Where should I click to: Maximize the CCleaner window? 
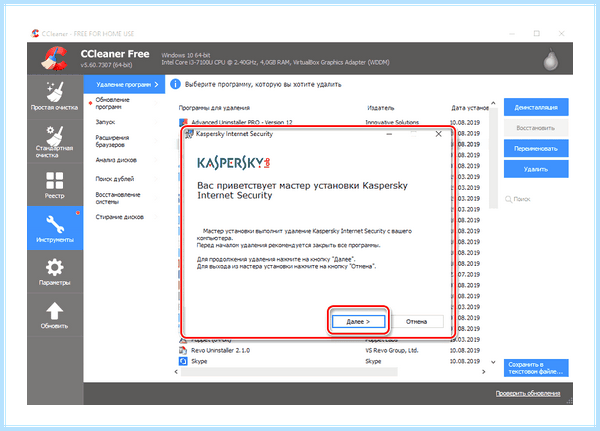point(536,34)
